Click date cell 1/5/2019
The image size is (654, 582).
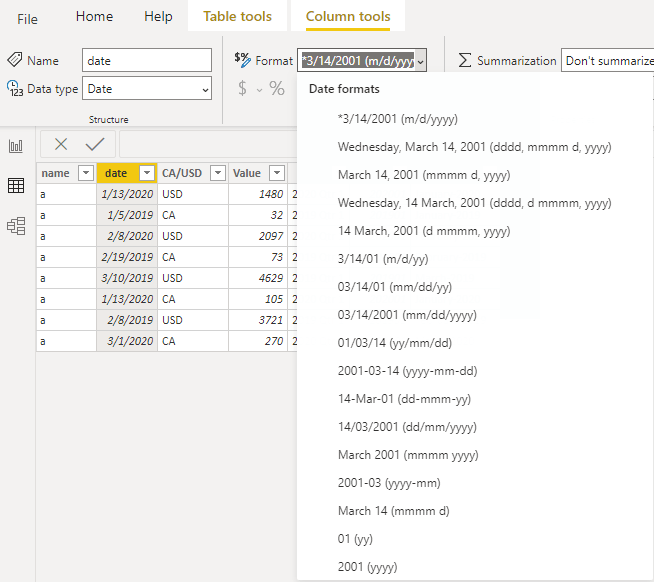(x=127, y=215)
